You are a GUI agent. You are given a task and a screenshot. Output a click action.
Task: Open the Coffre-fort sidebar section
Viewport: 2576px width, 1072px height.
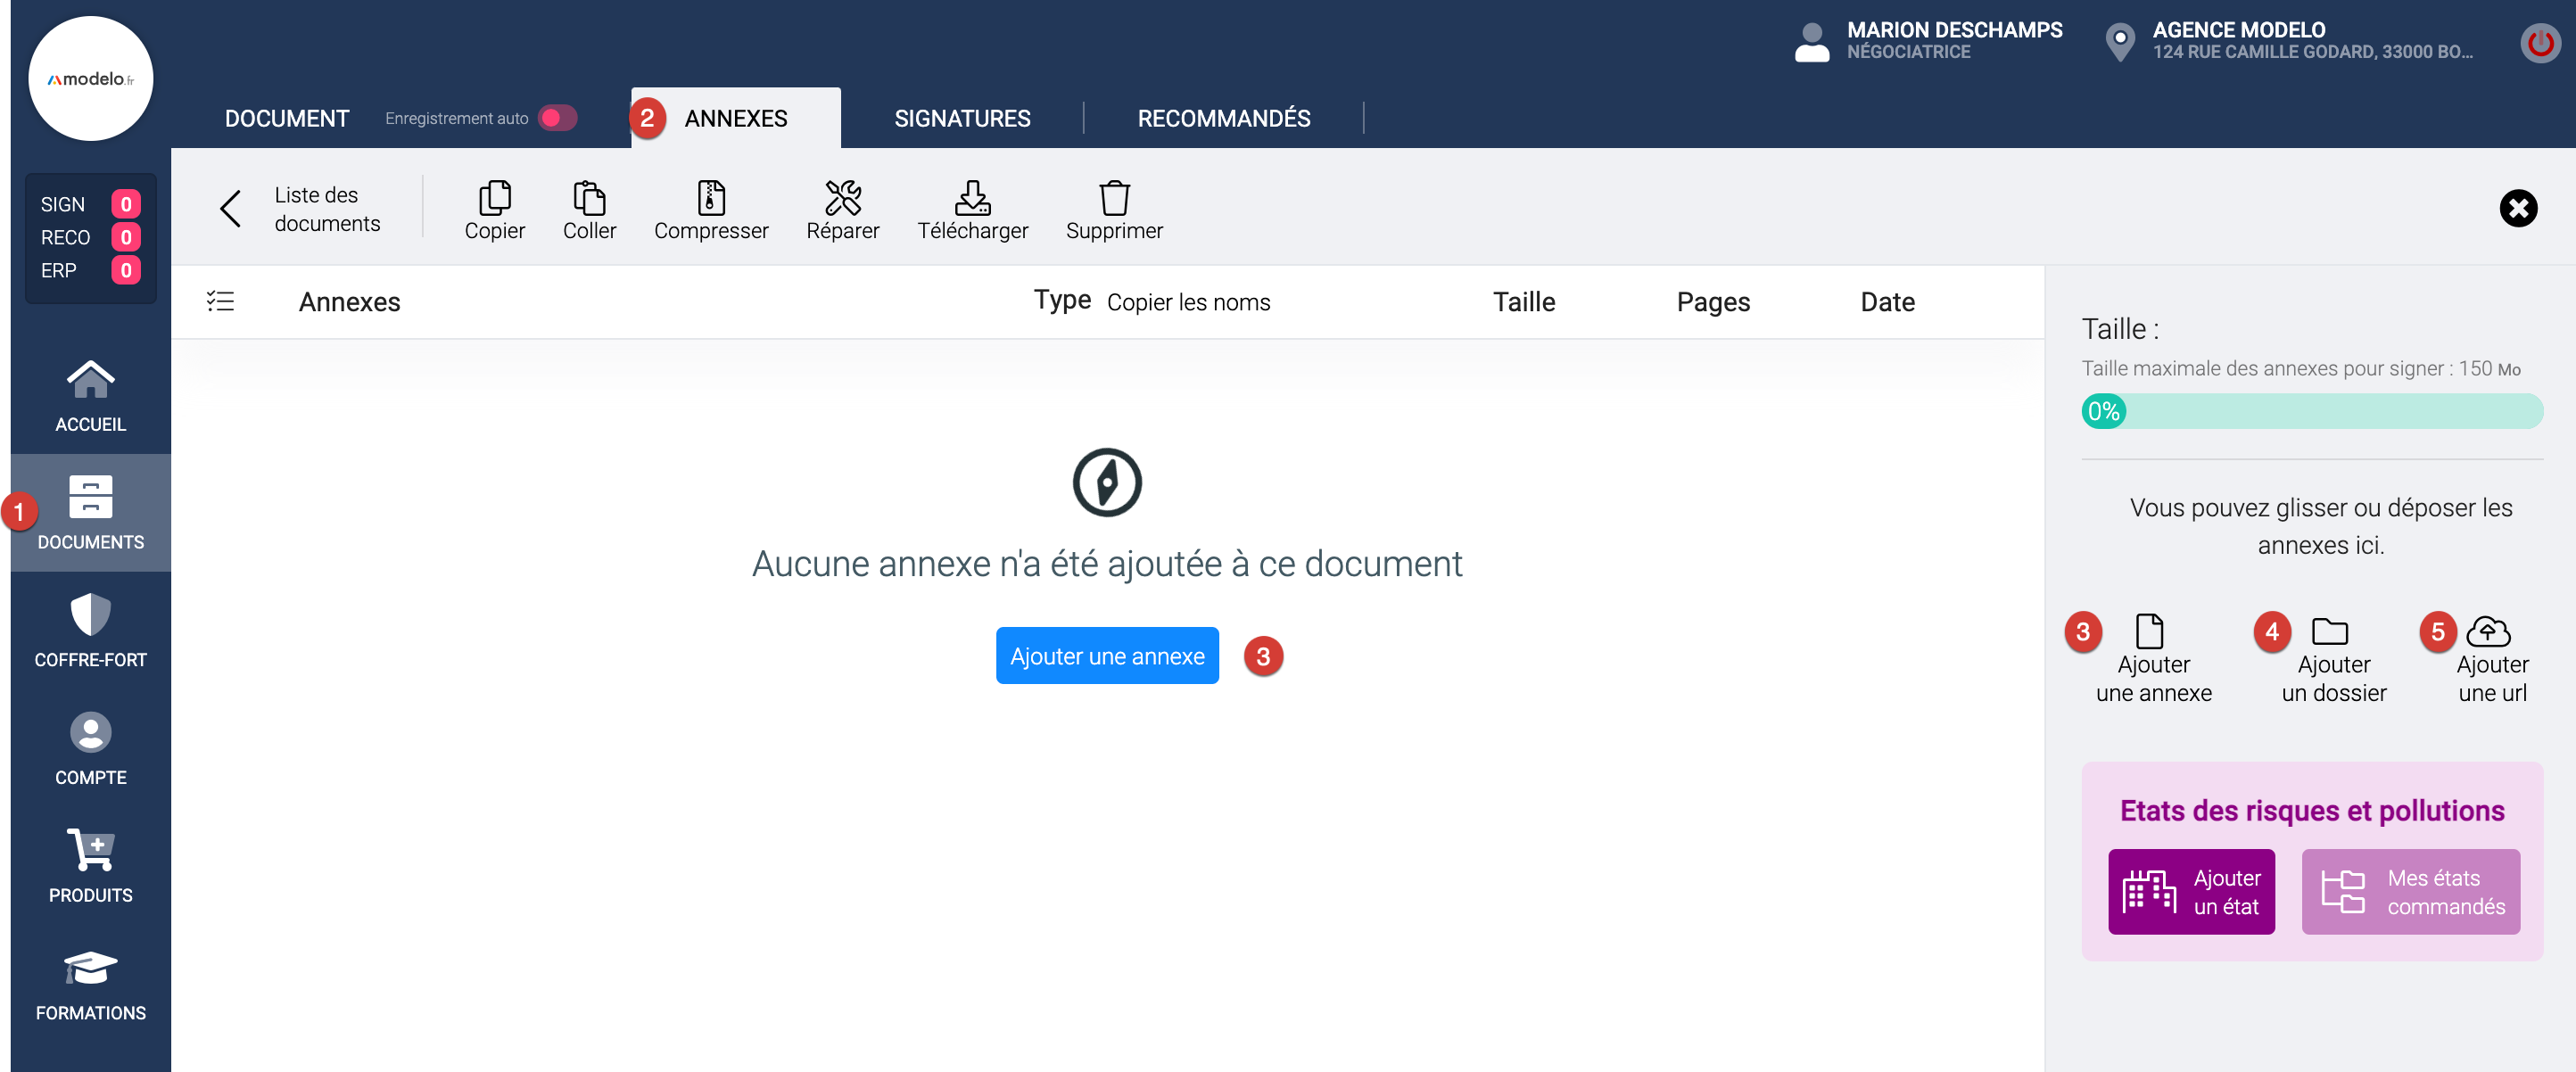click(90, 630)
